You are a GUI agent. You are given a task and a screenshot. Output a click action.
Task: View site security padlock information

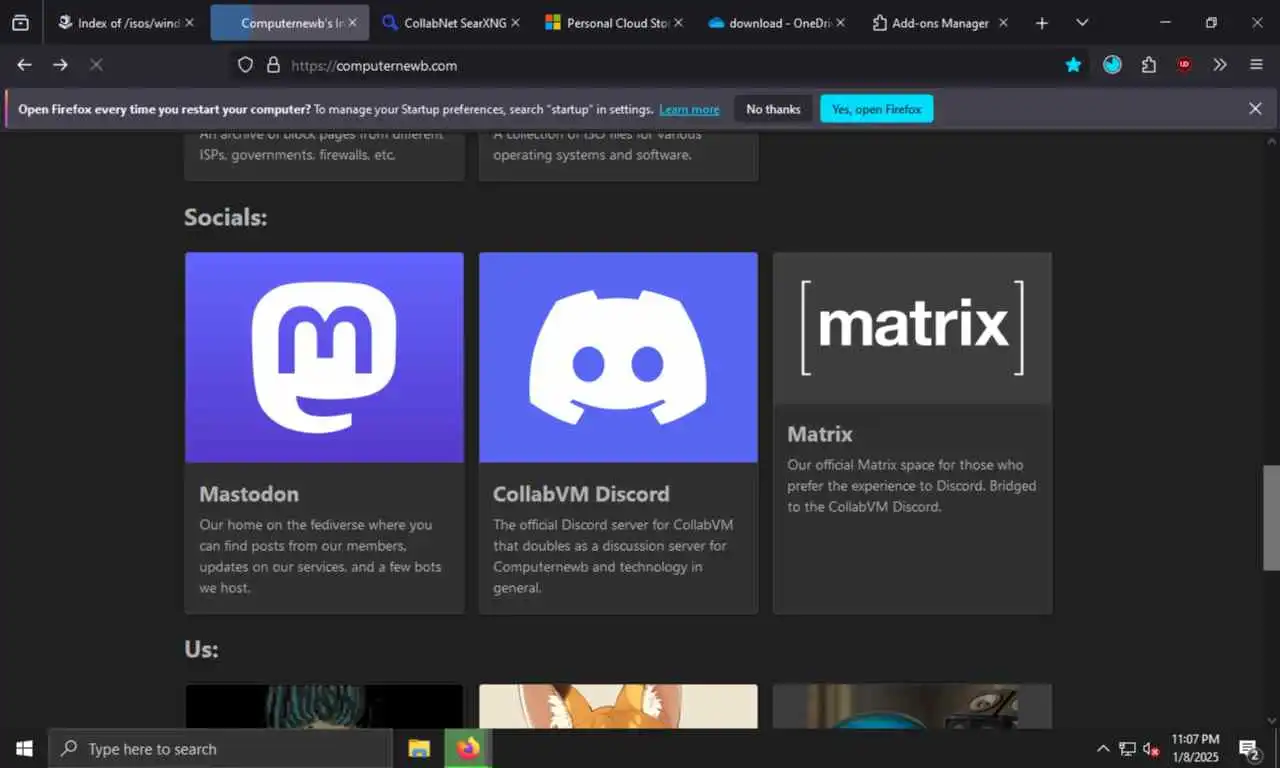tap(272, 65)
